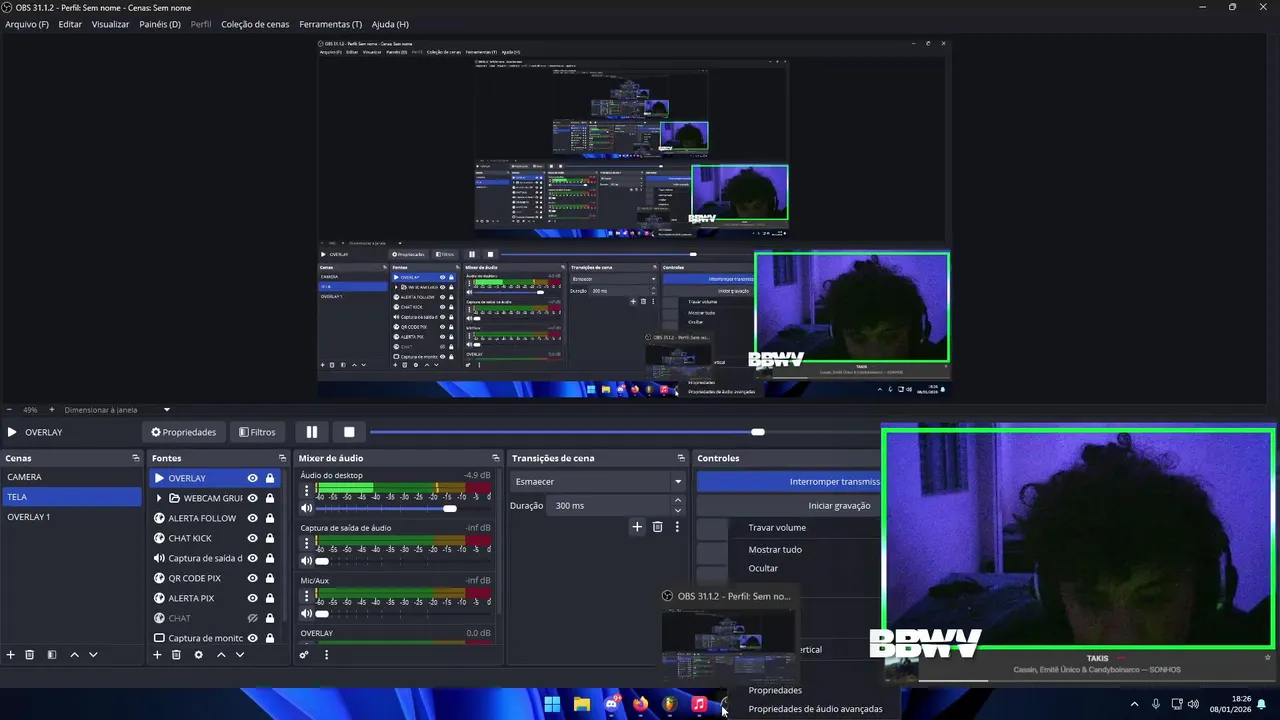Increase Duração value with up arrow
This screenshot has height=720, width=1280.
tap(678, 500)
